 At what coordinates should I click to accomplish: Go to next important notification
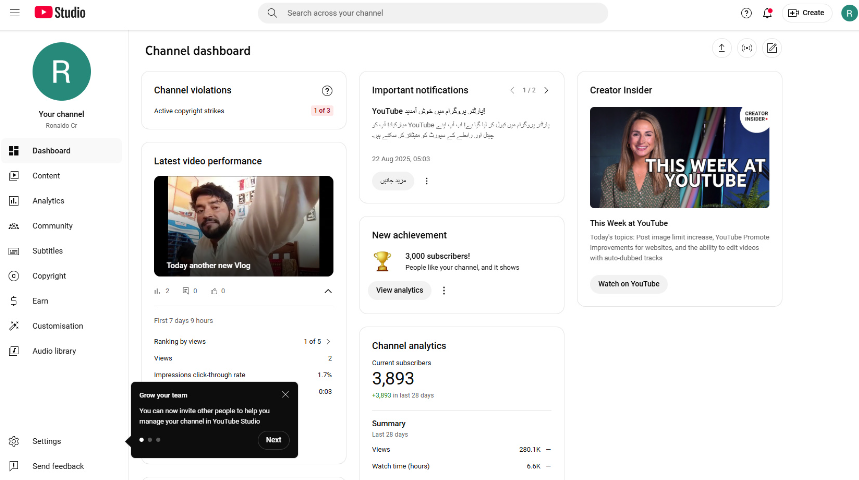pyautogui.click(x=546, y=90)
